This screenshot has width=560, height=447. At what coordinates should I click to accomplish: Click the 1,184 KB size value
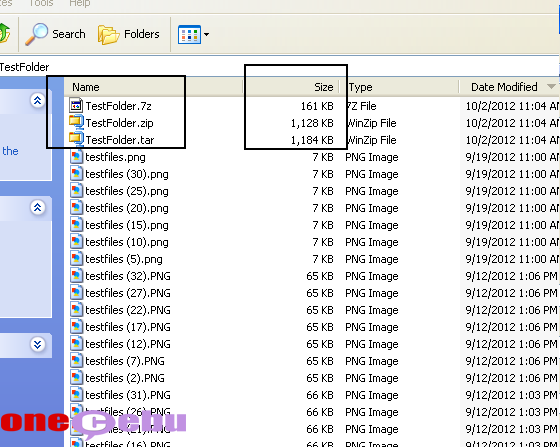[x=312, y=140]
